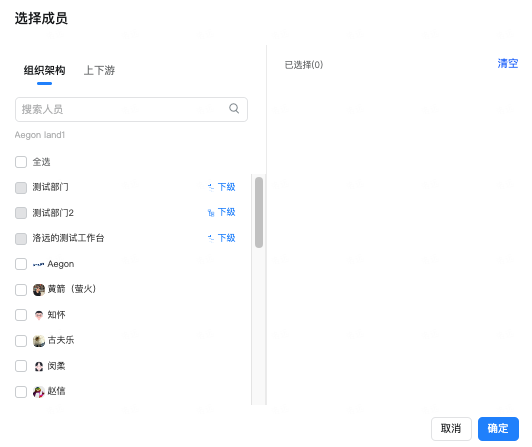
Task: Click 赵信's avatar picture
Action: pyautogui.click(x=39, y=392)
